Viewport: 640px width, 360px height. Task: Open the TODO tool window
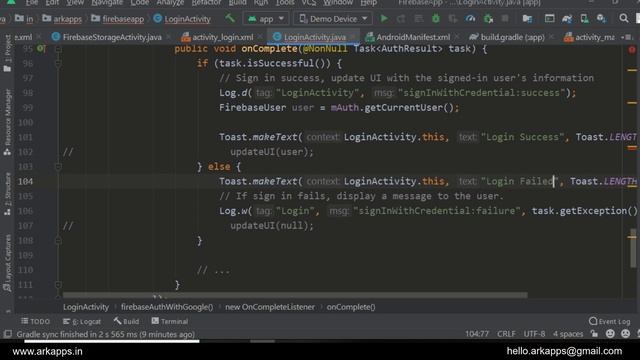(36, 321)
